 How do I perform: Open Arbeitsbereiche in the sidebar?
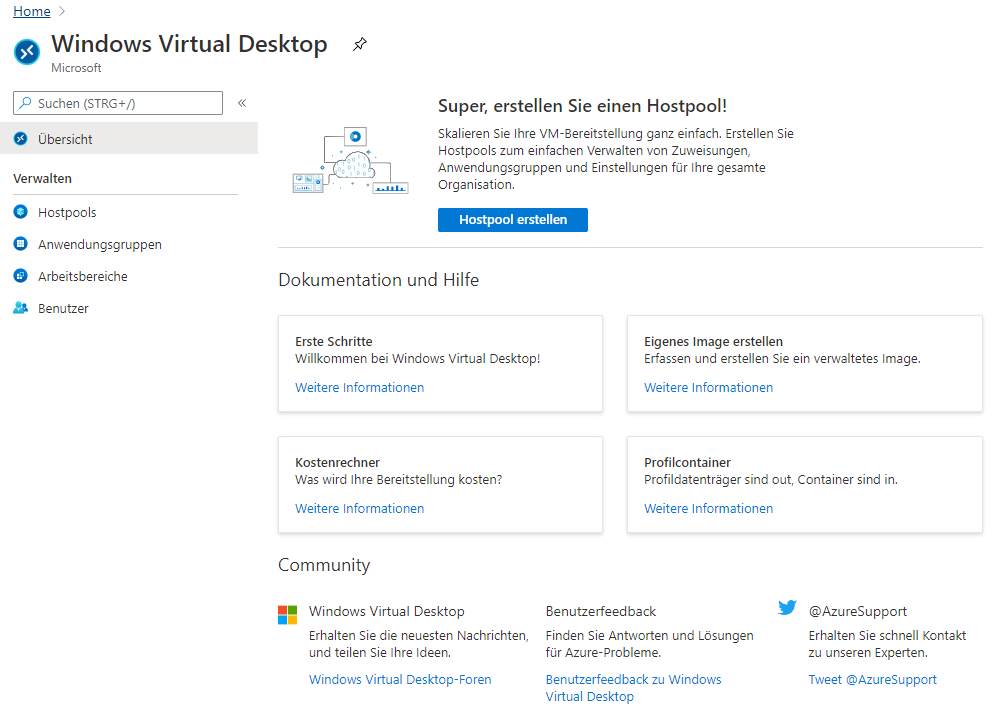pos(83,276)
